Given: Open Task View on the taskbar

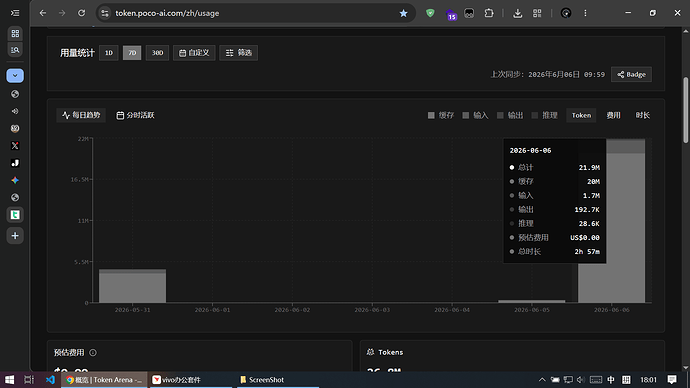Looking at the screenshot, I should [29, 380].
